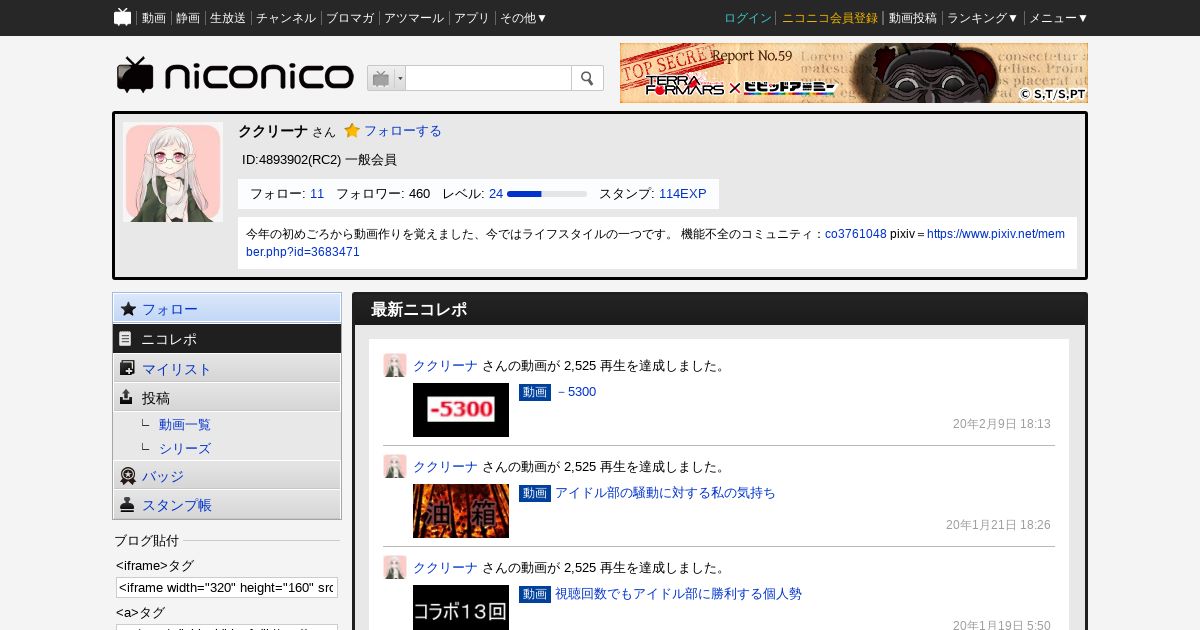Click the star icon beside フォロー in sidebar

pyautogui.click(x=128, y=309)
